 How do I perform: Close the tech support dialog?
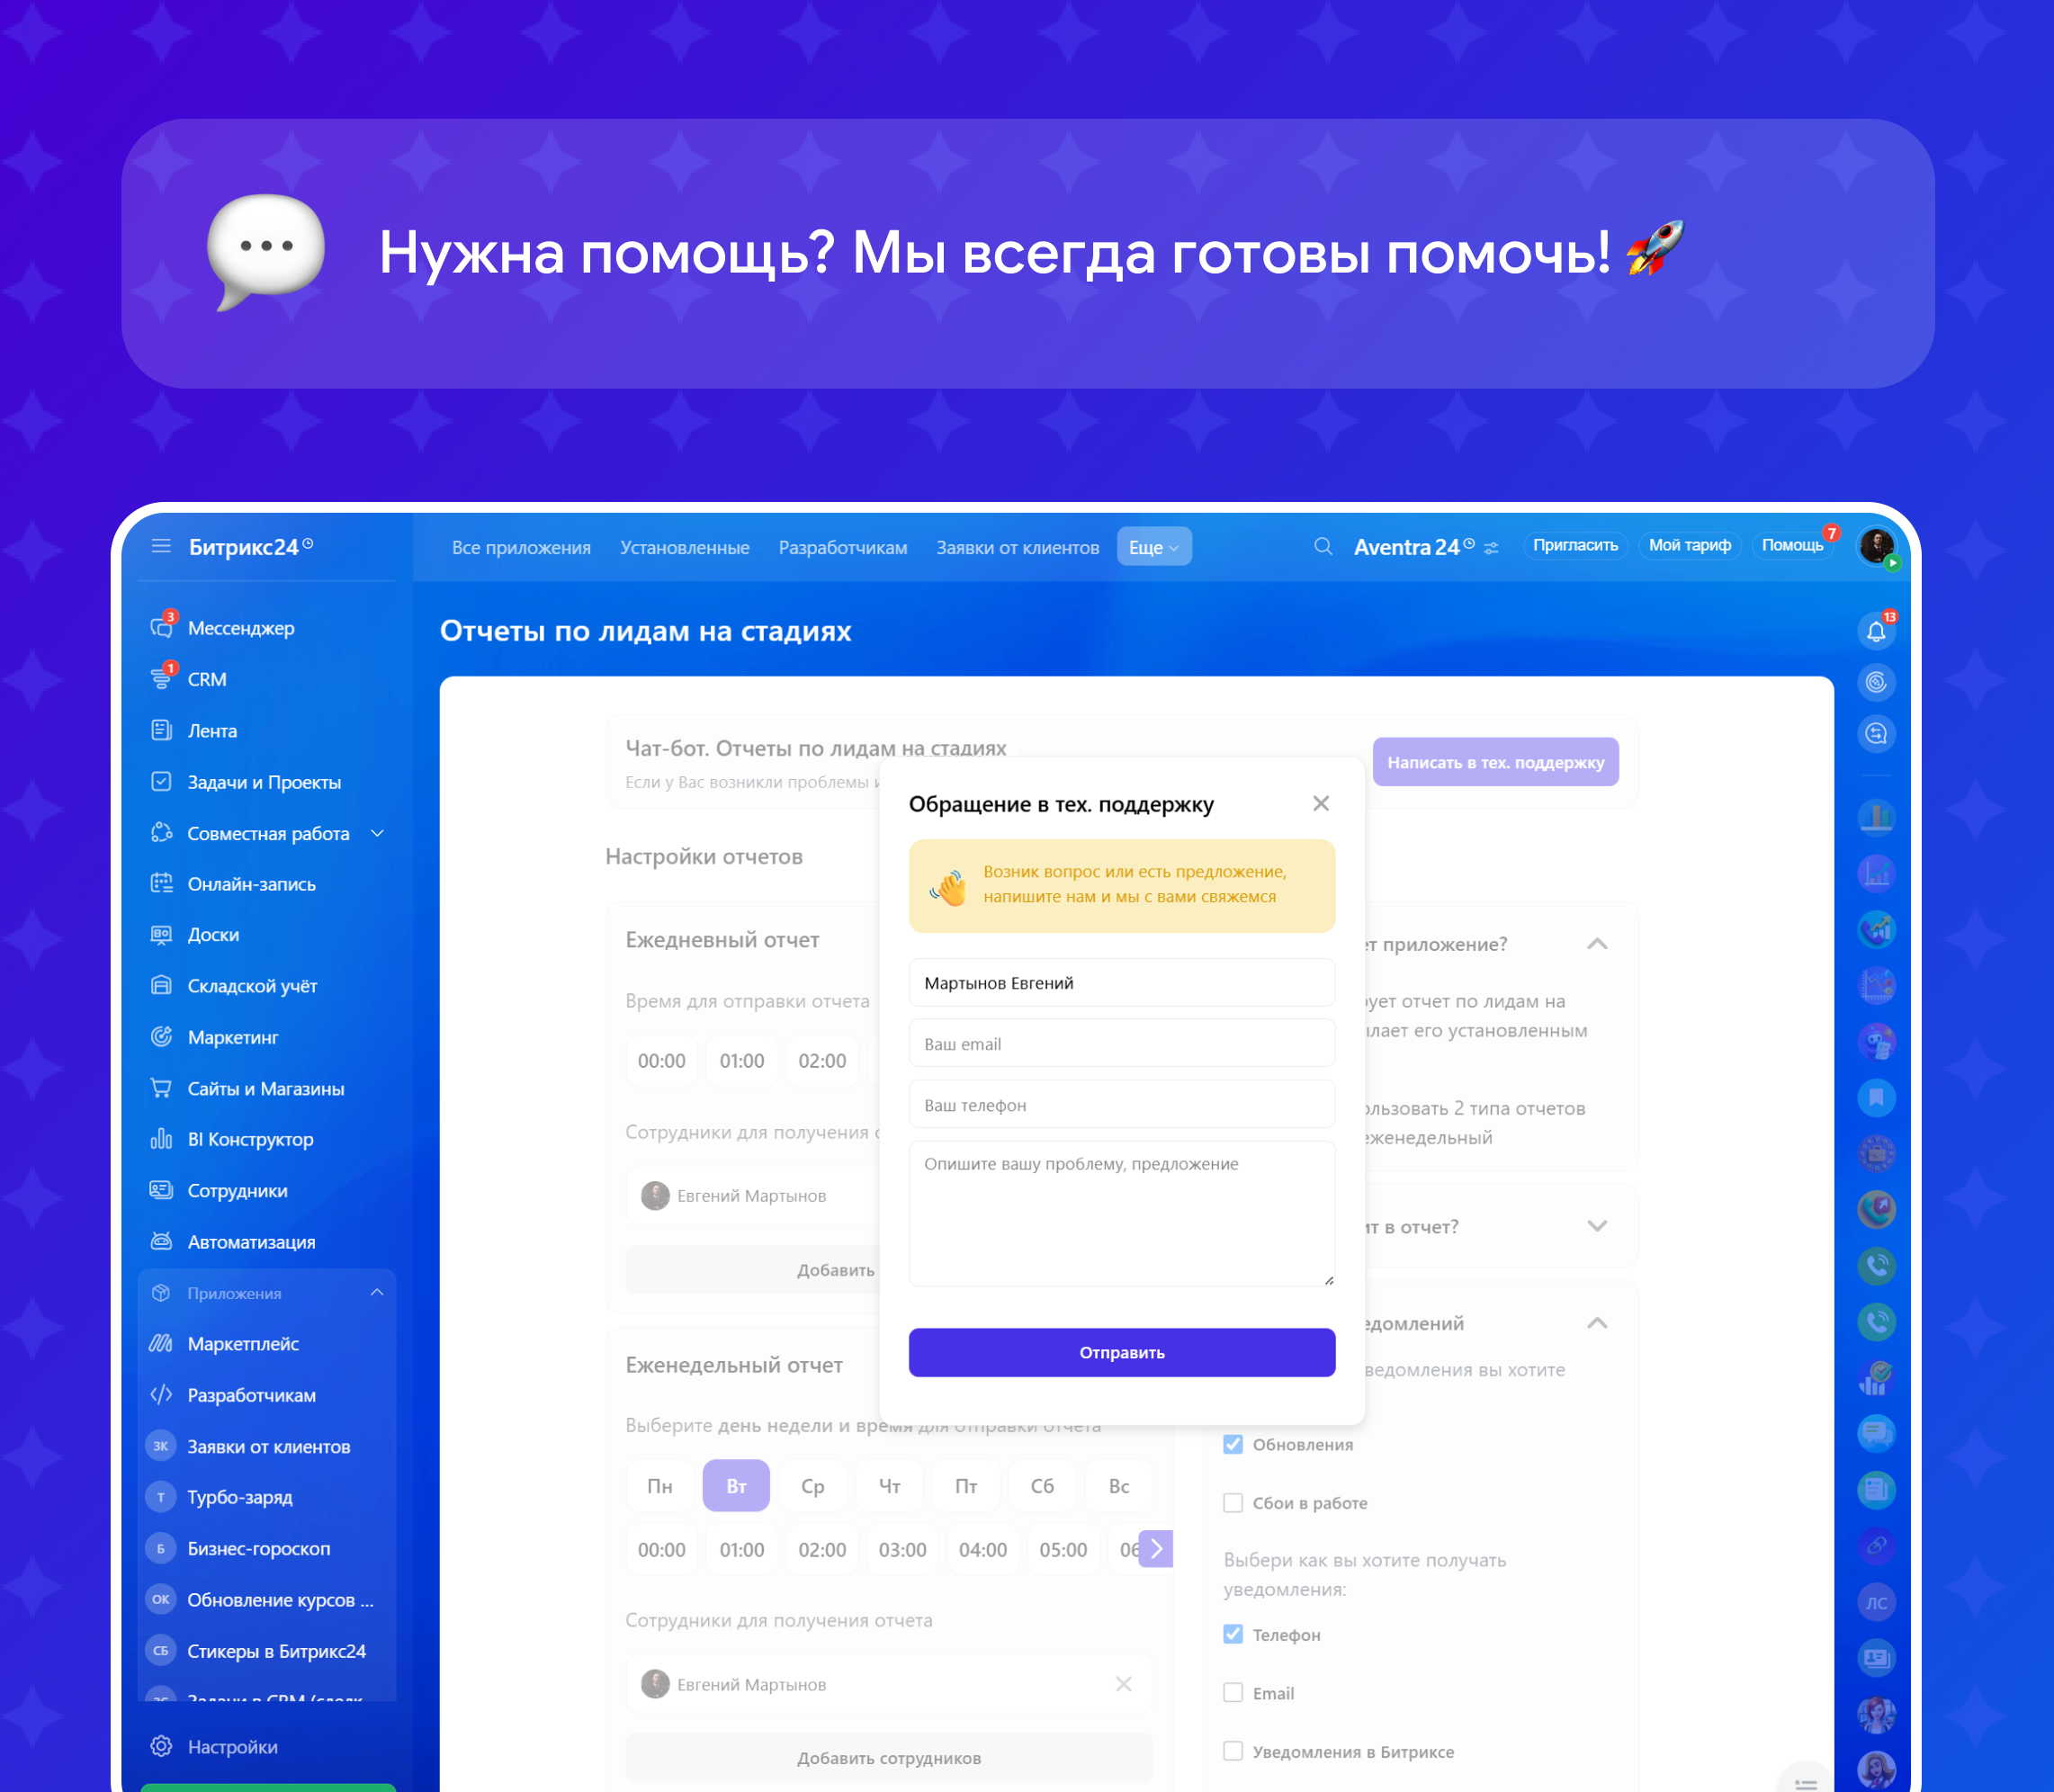coord(1320,804)
